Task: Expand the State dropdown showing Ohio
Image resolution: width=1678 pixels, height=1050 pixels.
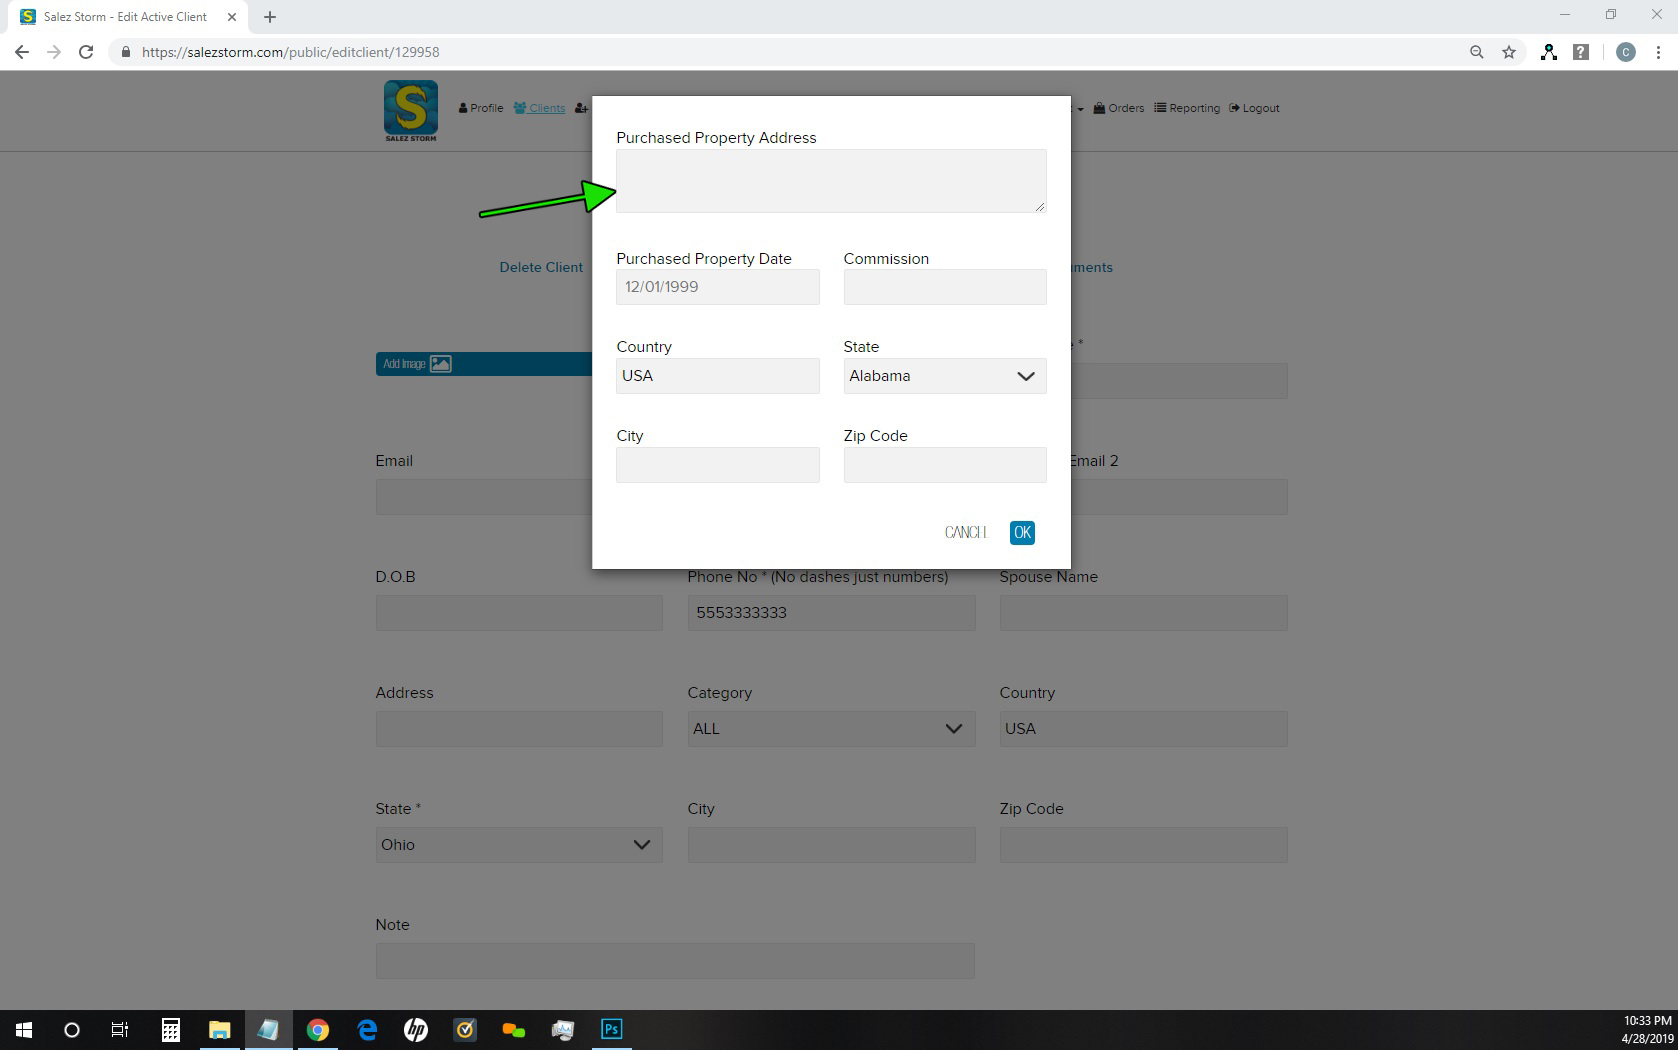Action: (518, 845)
